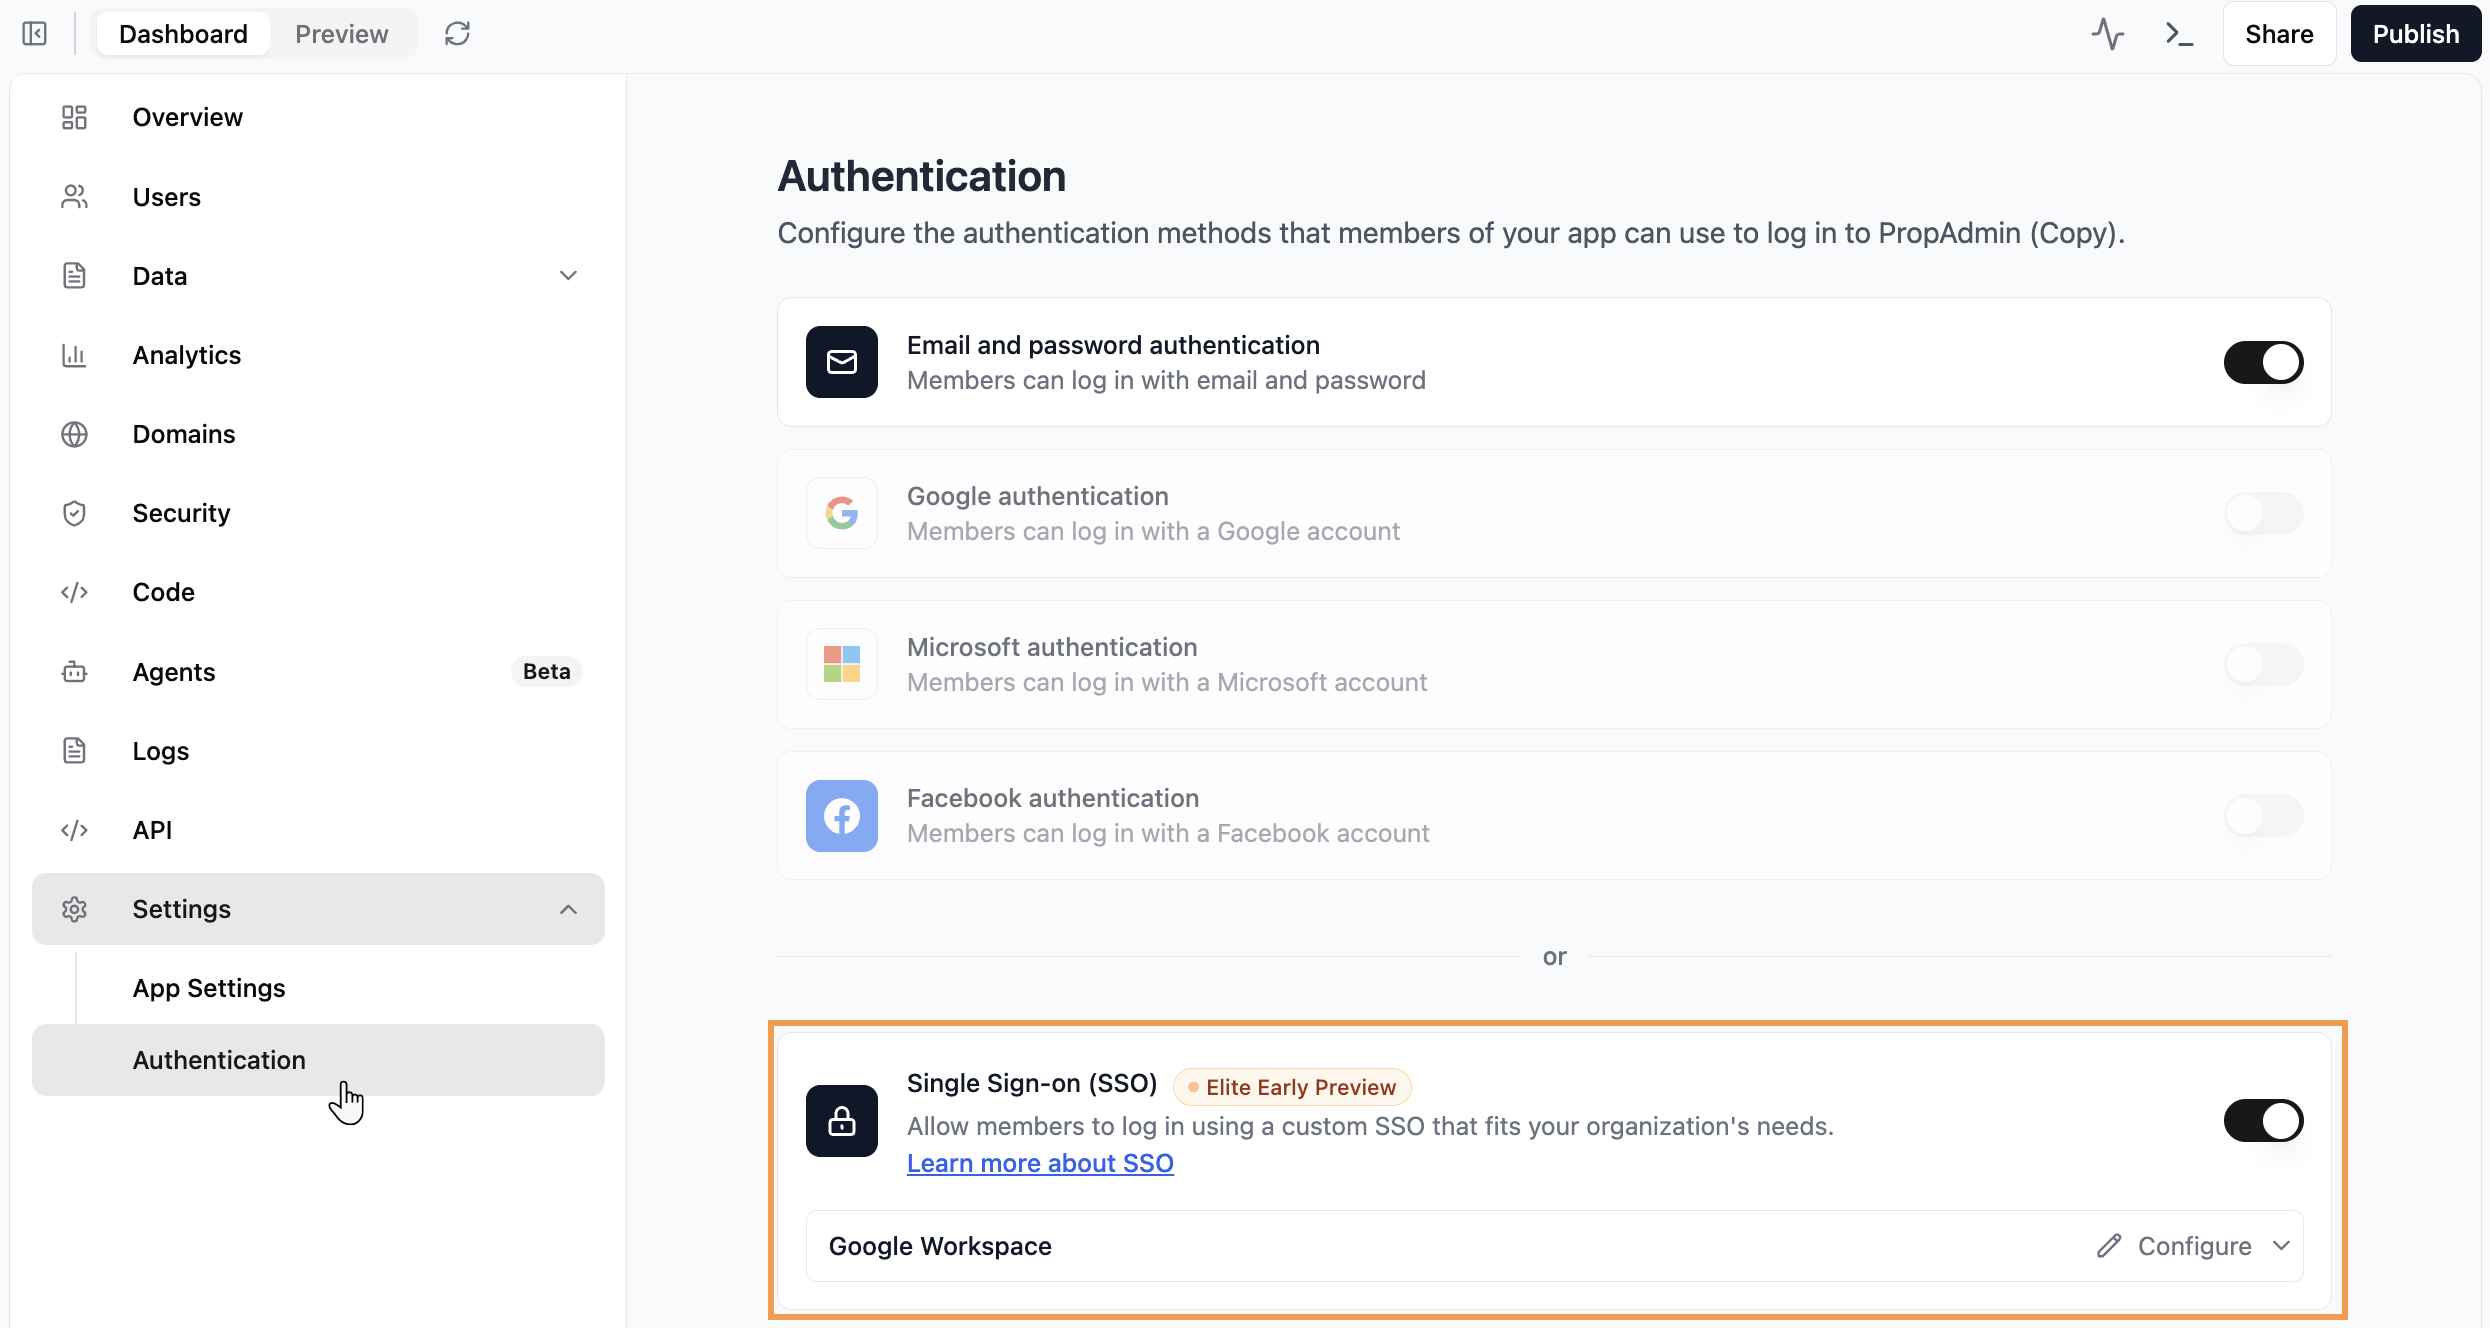
Task: Click the Agents robot icon
Action: pos(74,672)
